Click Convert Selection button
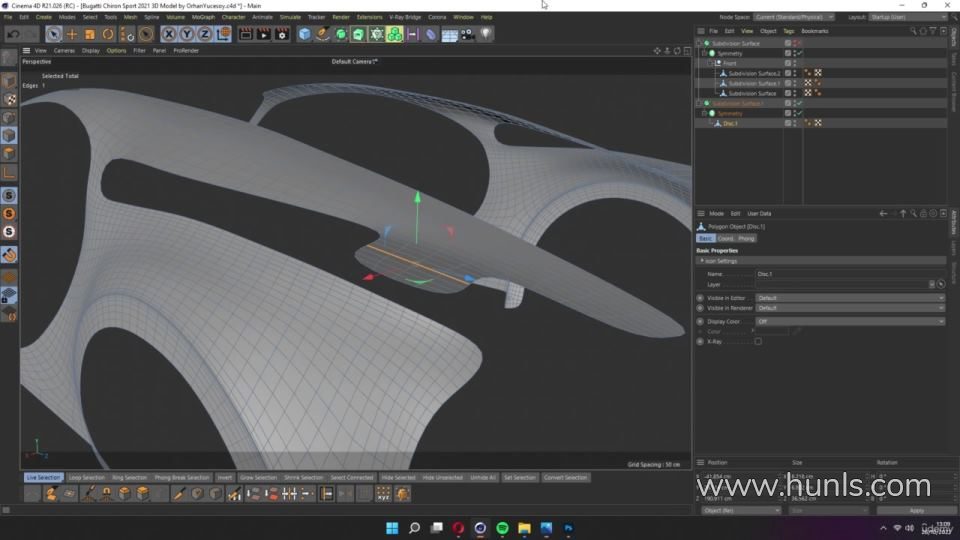 [x=565, y=478]
